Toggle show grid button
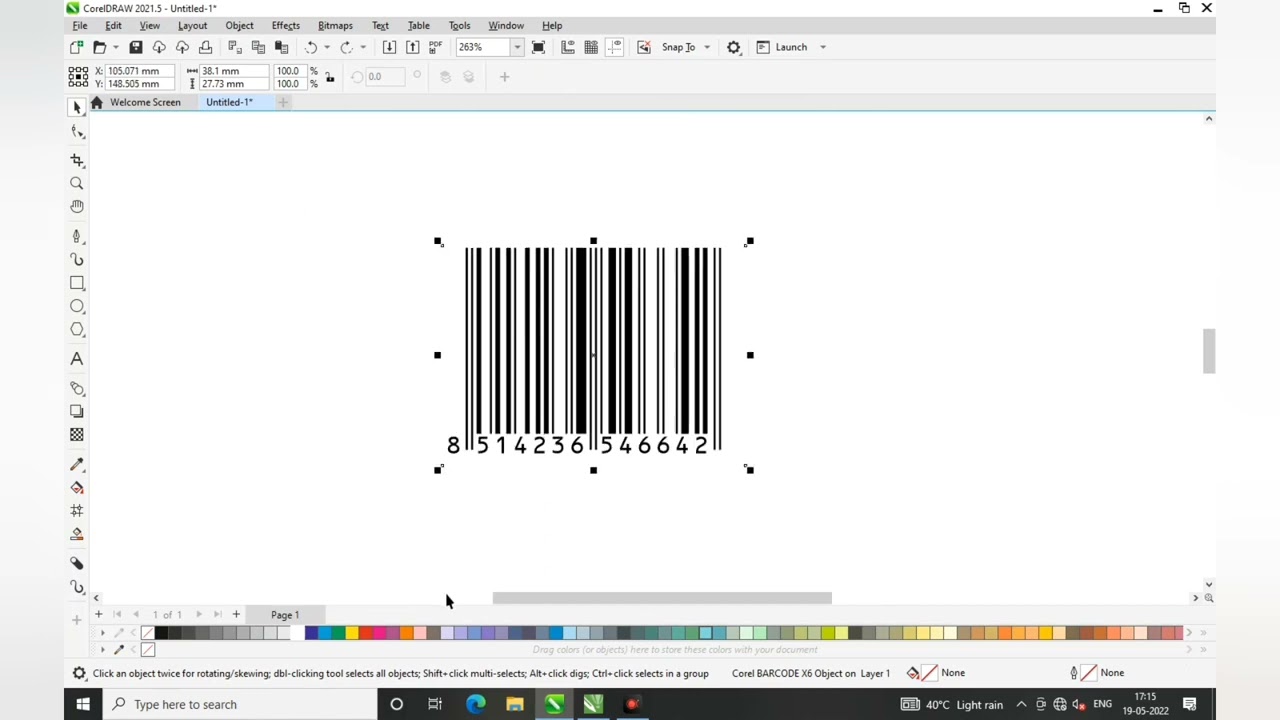The height and width of the screenshot is (720, 1280). pos(591,47)
